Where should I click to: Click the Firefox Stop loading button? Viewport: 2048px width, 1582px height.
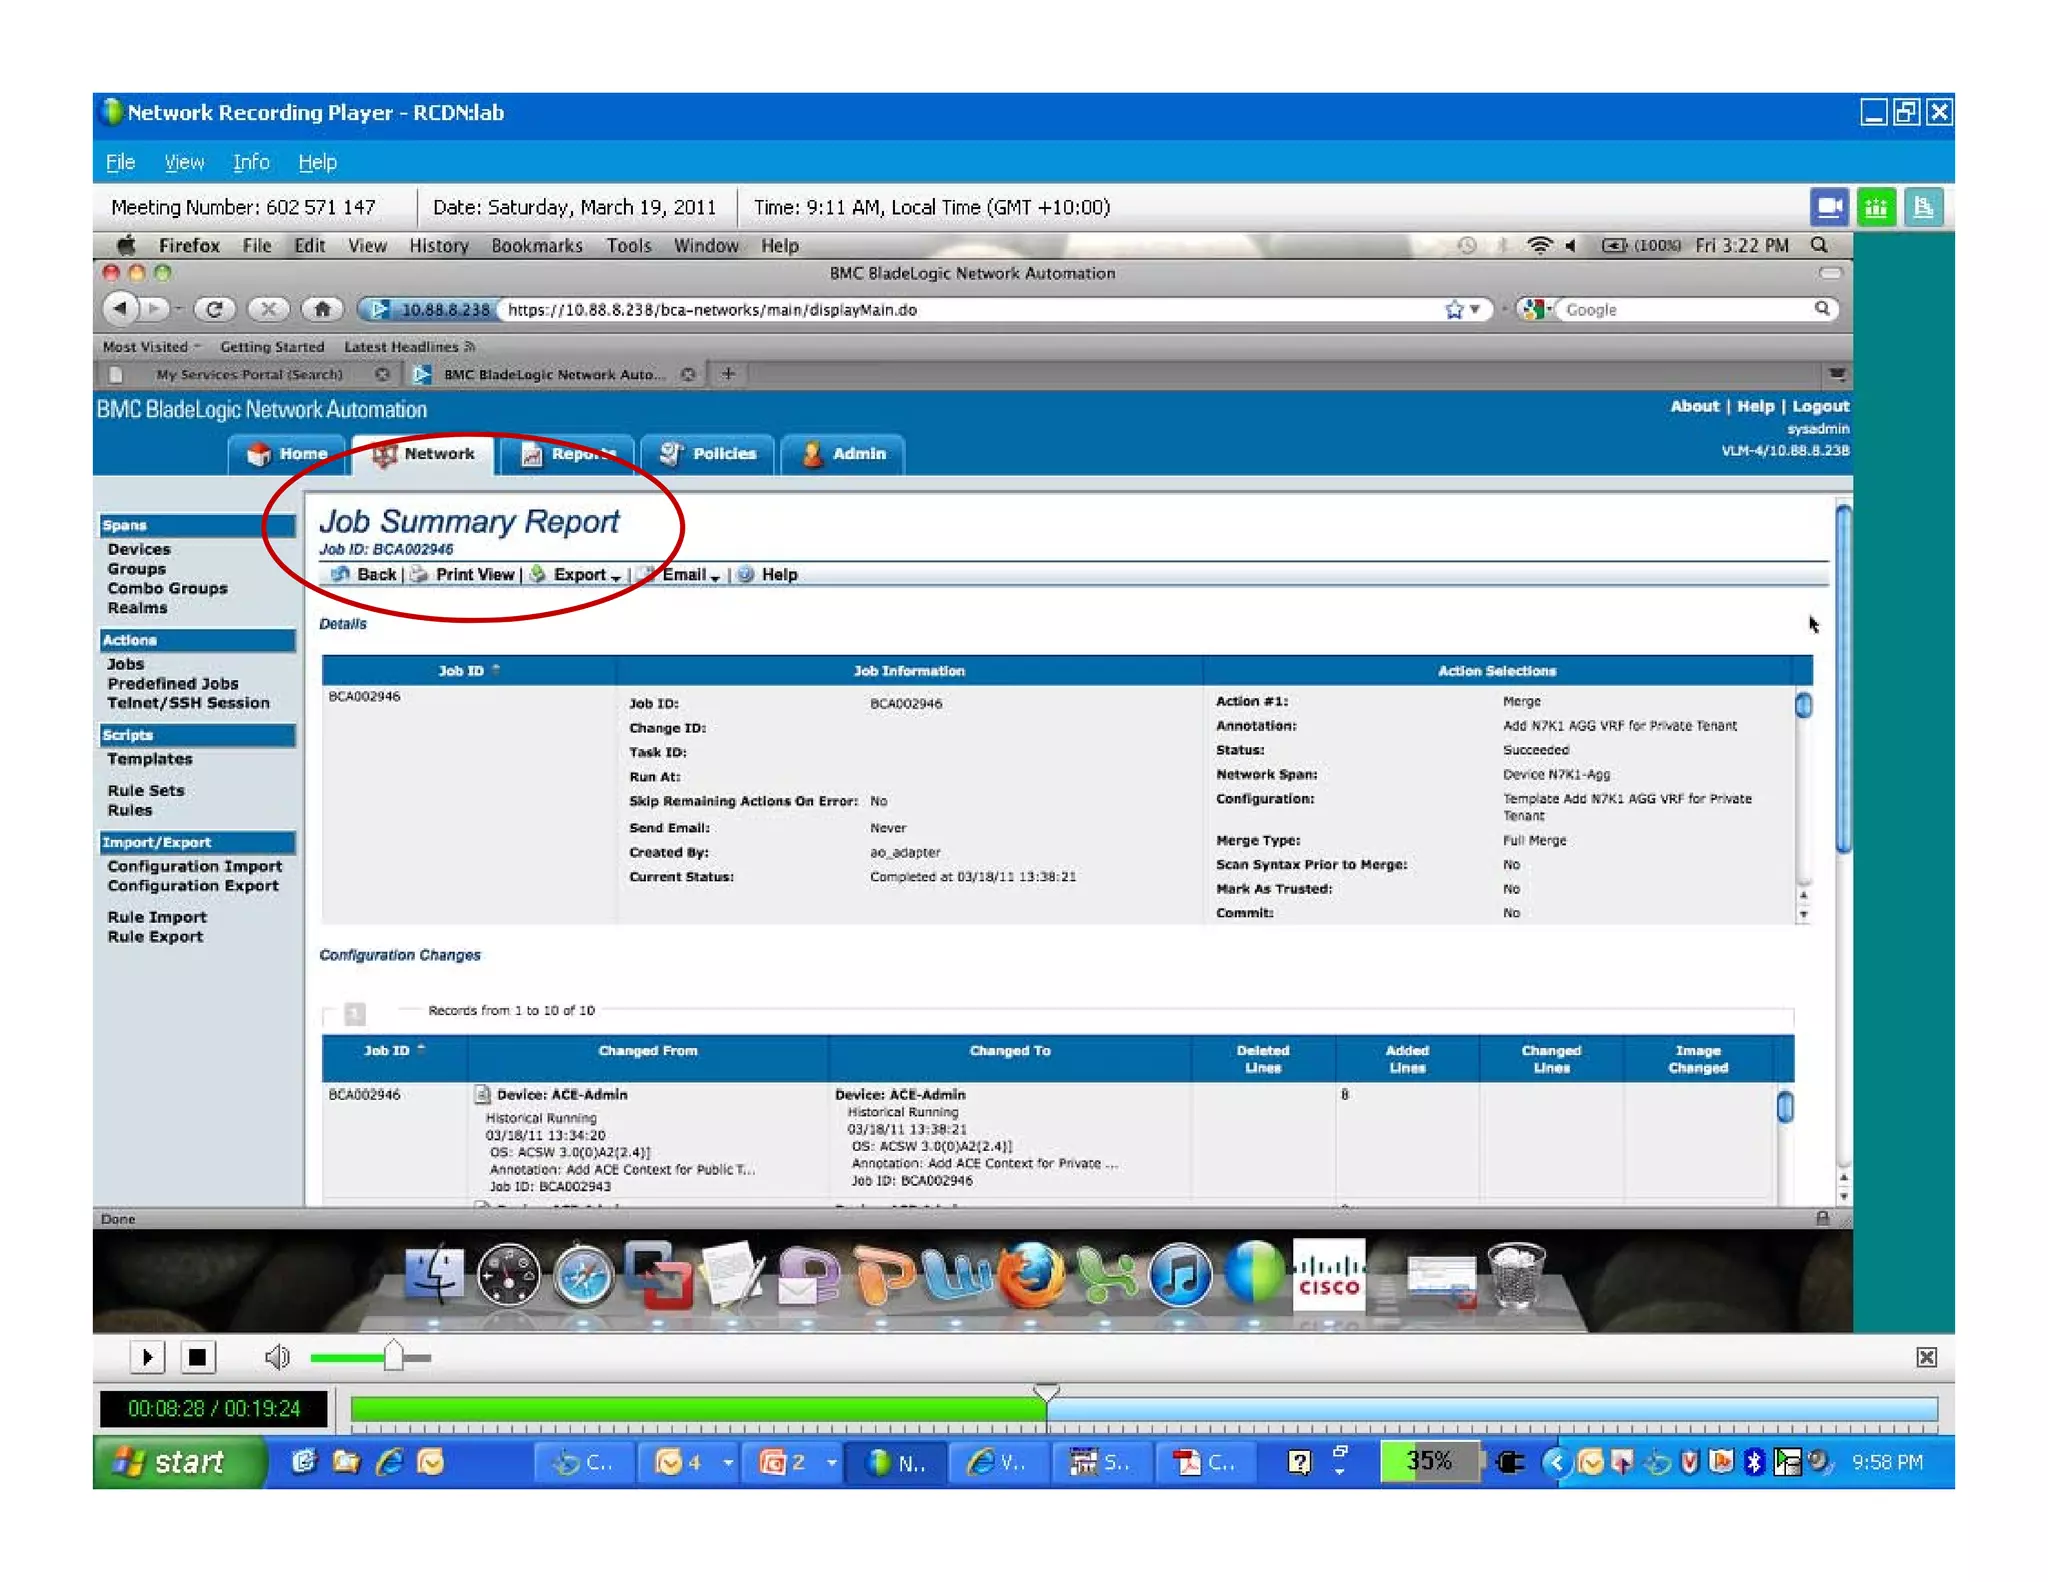coord(269,309)
